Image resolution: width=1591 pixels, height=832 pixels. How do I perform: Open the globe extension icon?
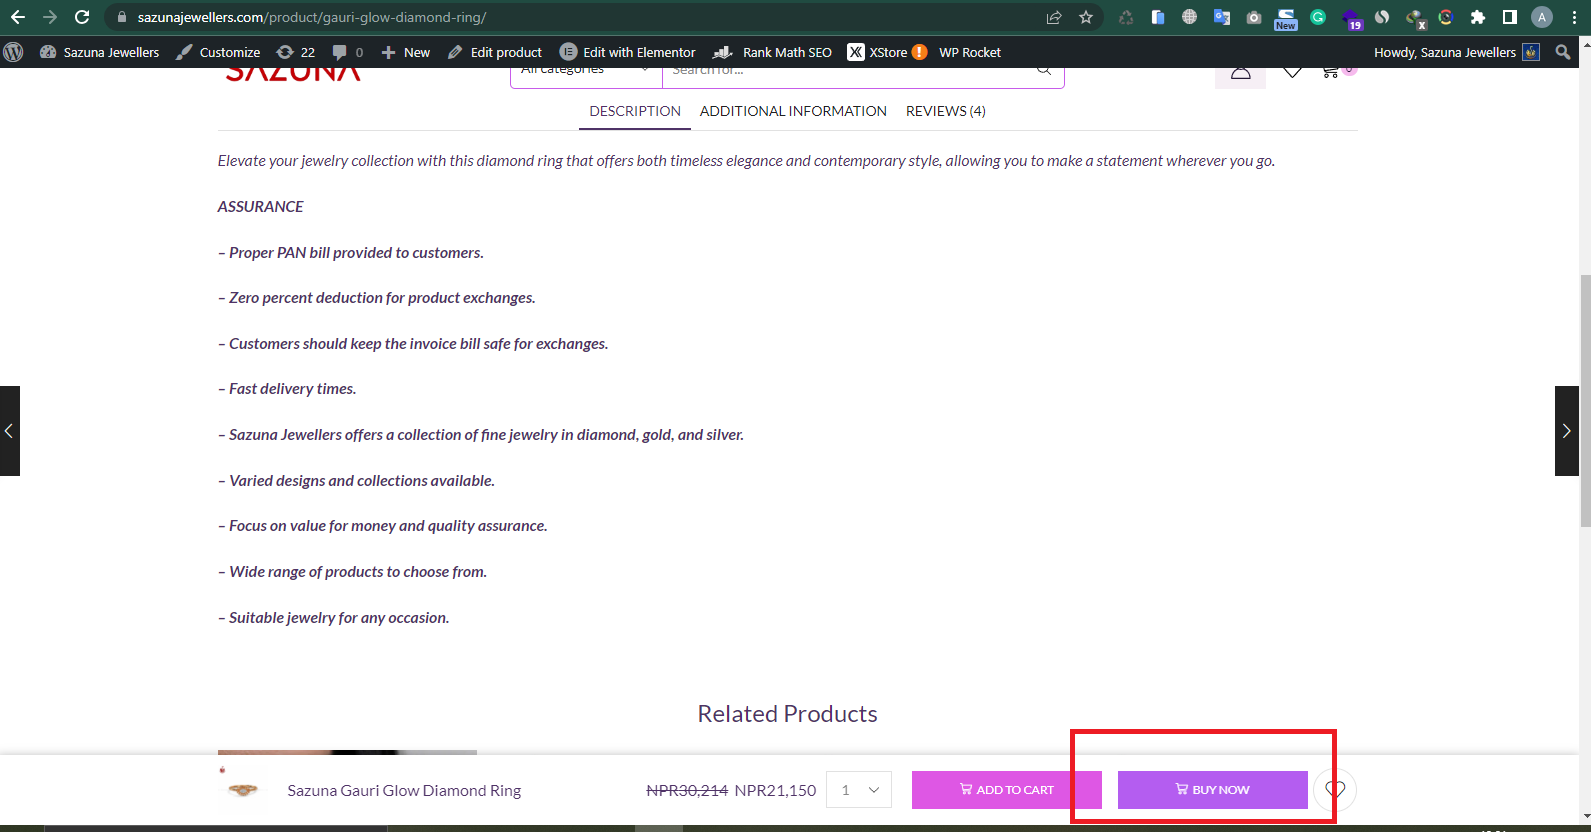click(x=1189, y=17)
